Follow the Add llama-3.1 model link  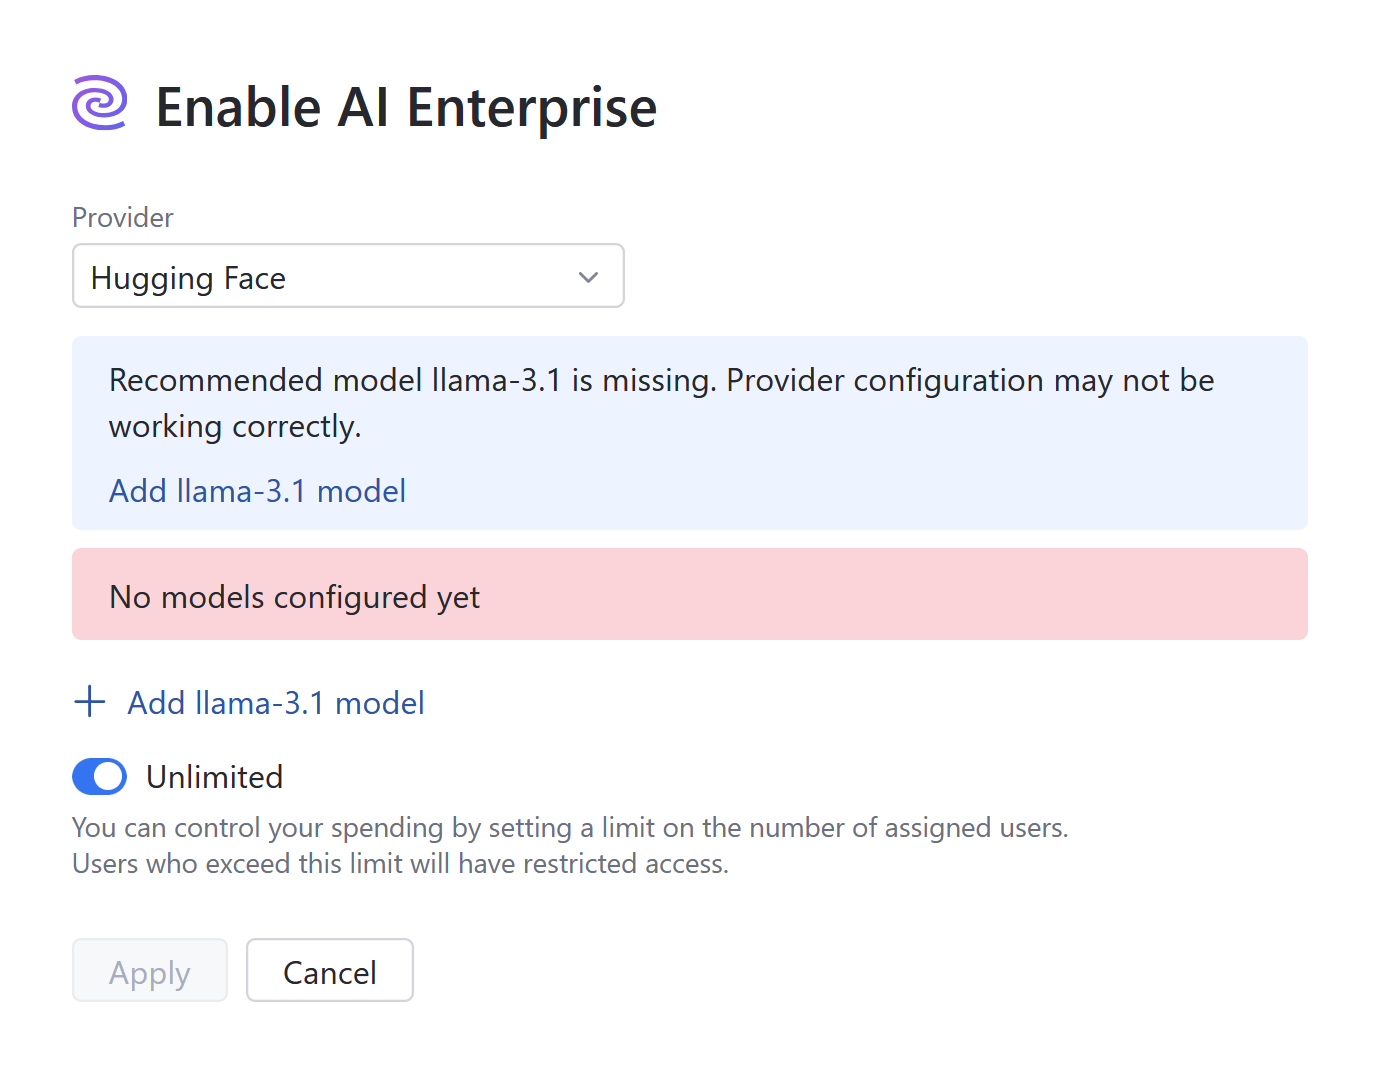point(257,491)
